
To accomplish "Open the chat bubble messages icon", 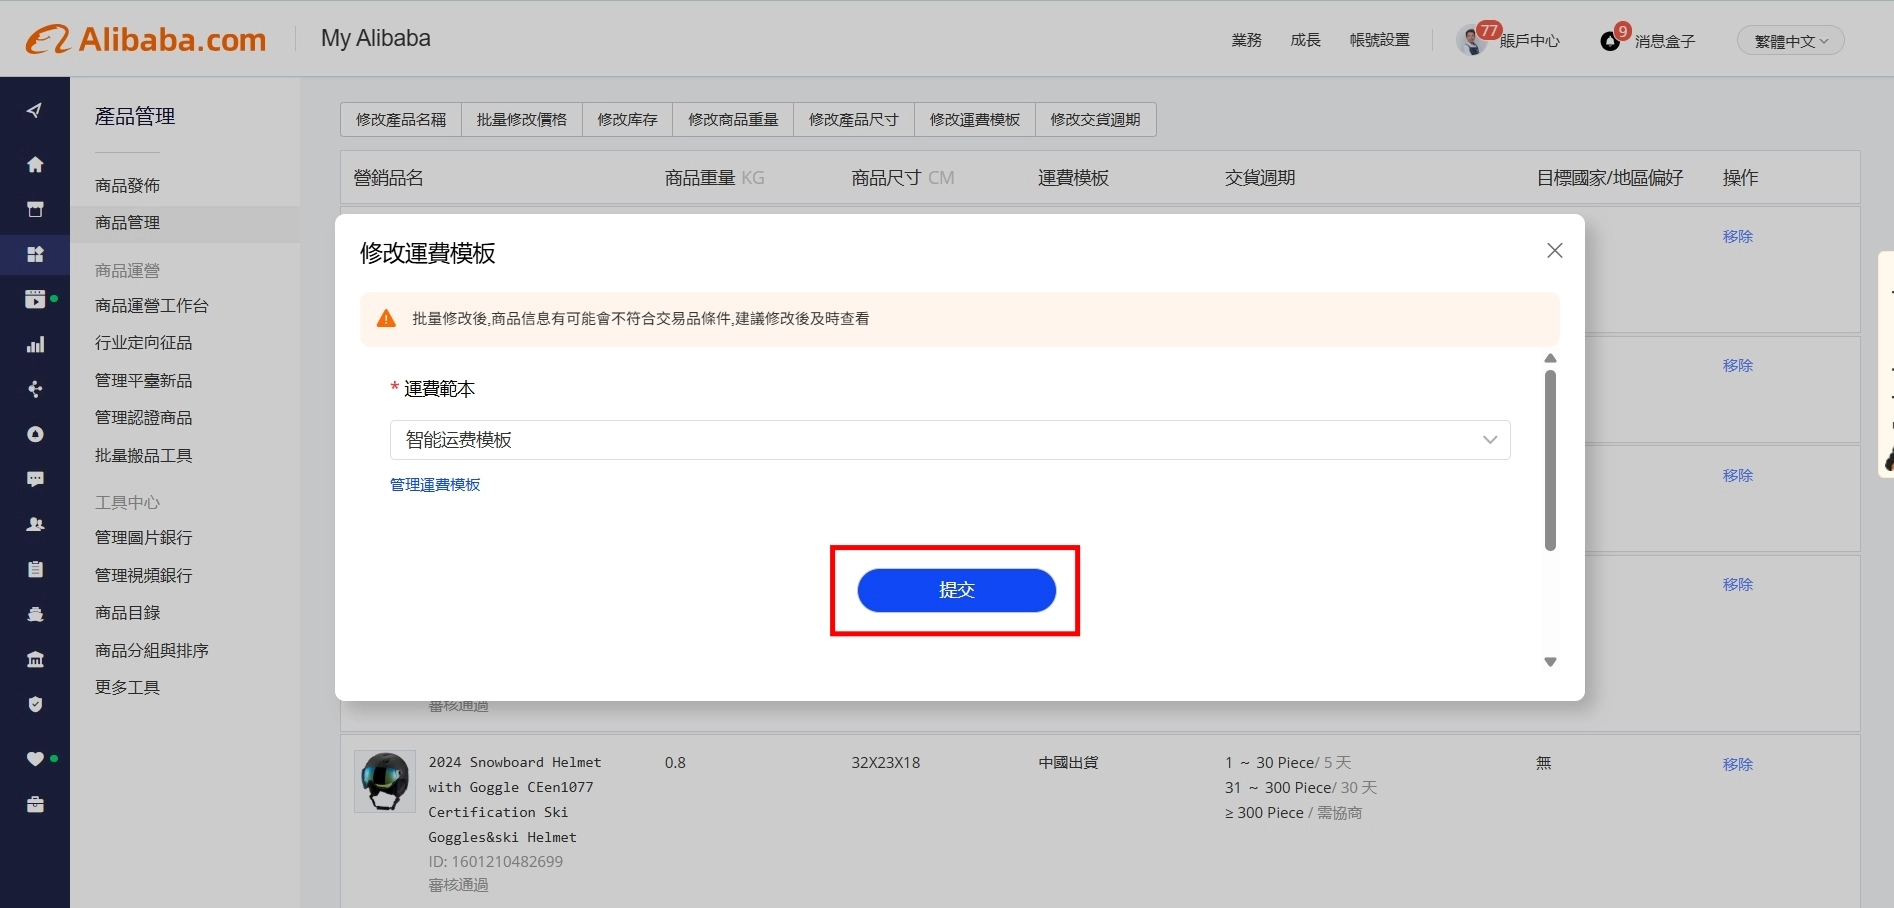I will tap(35, 479).
